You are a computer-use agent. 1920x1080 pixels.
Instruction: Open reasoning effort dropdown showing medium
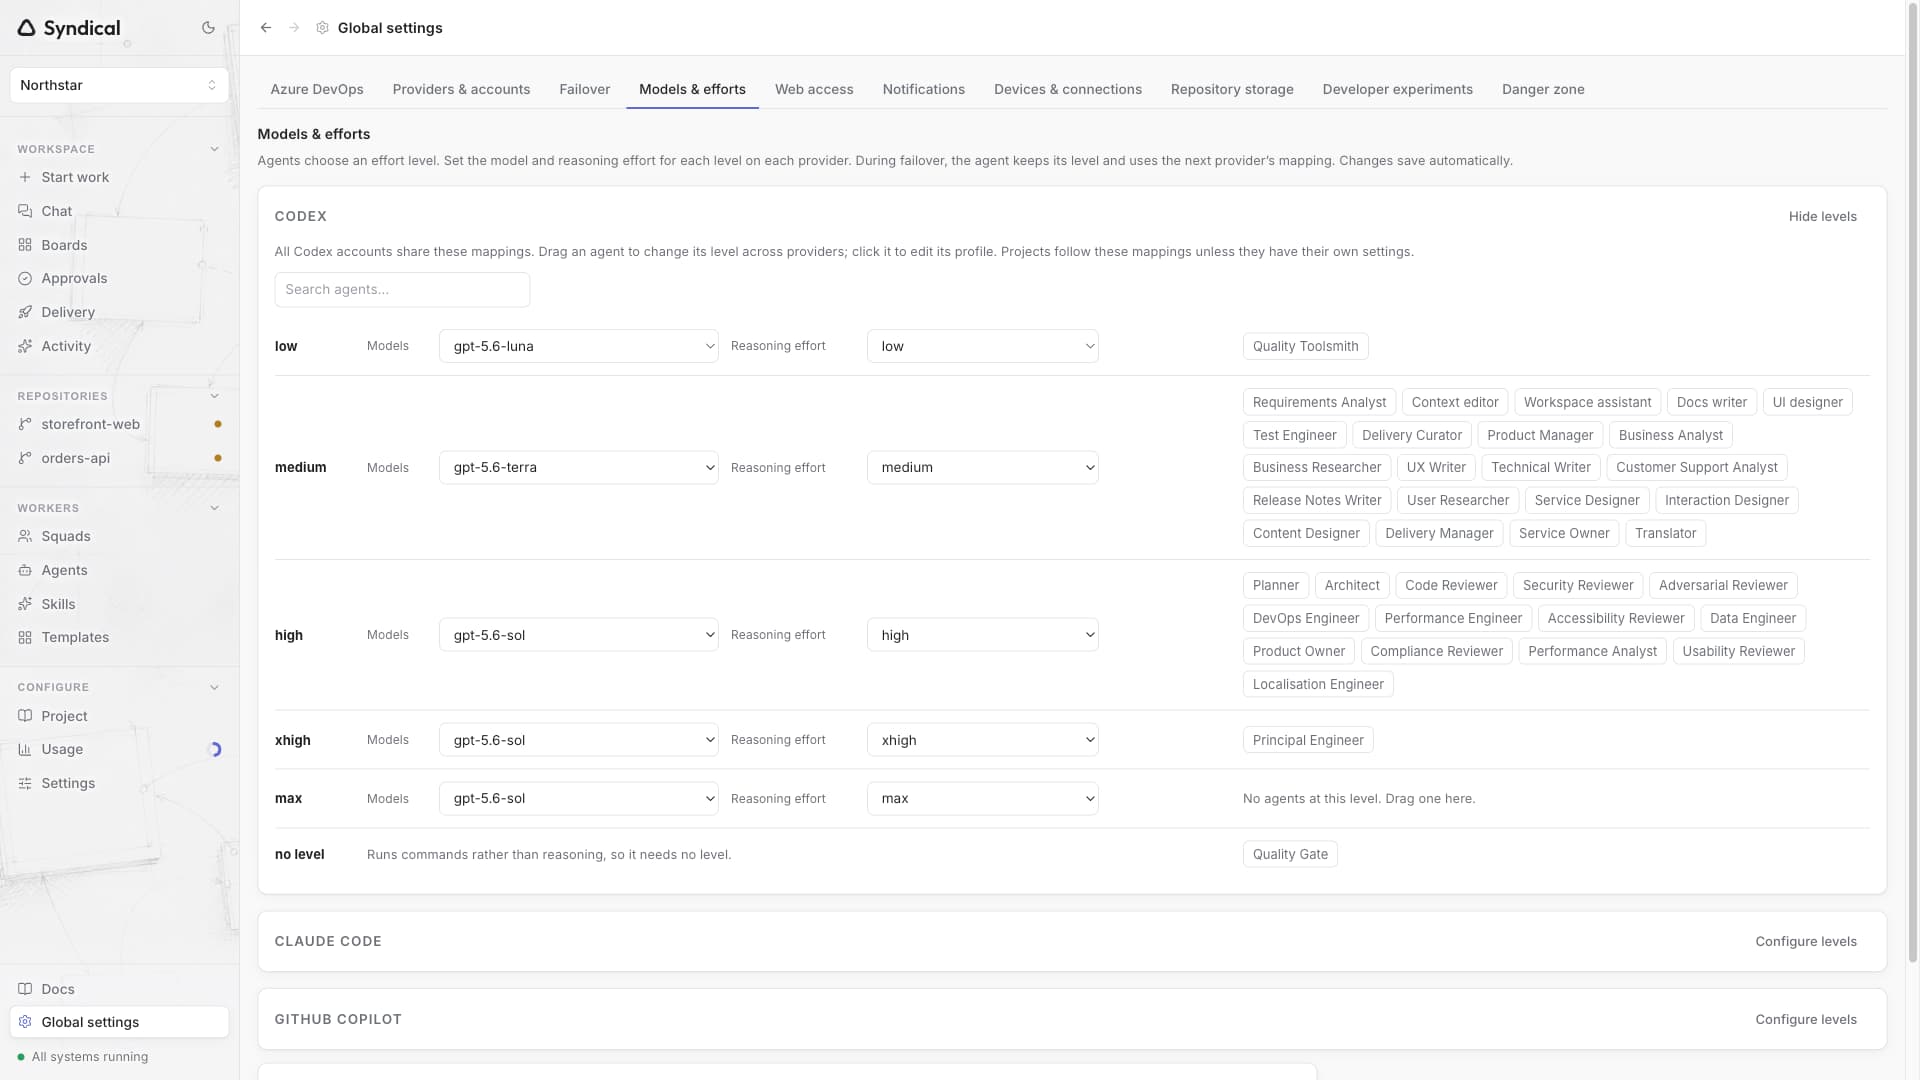(982, 467)
